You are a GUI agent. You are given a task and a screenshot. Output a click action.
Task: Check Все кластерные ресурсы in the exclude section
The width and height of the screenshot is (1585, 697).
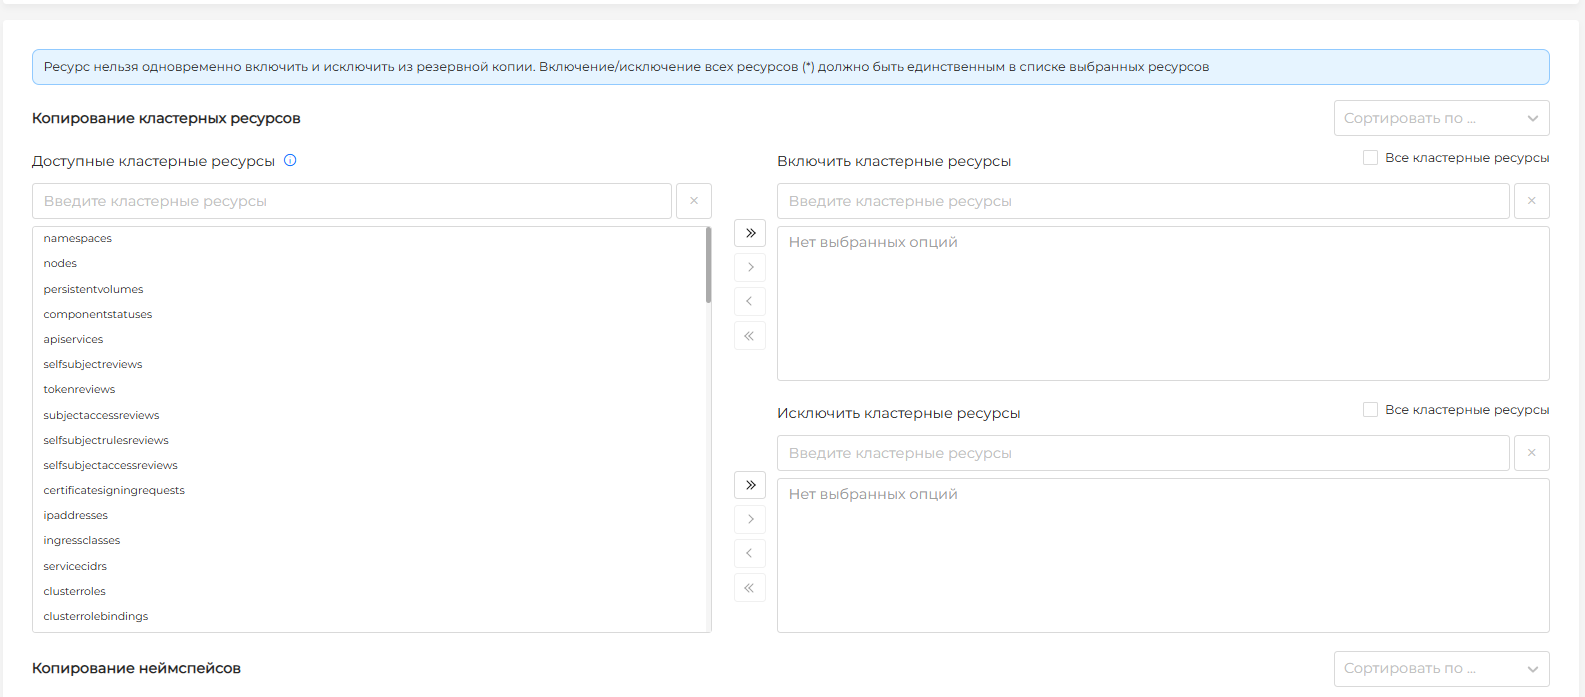pyautogui.click(x=1370, y=410)
